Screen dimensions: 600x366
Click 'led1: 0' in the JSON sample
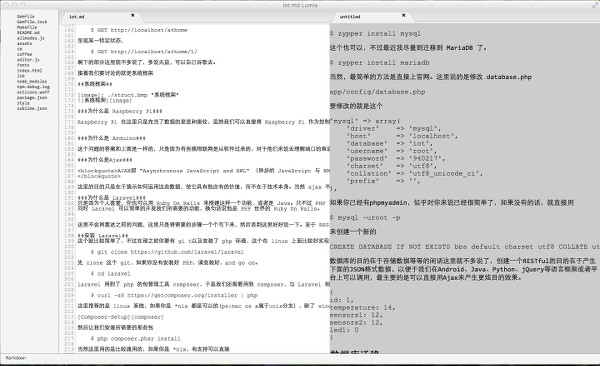pos(344,330)
